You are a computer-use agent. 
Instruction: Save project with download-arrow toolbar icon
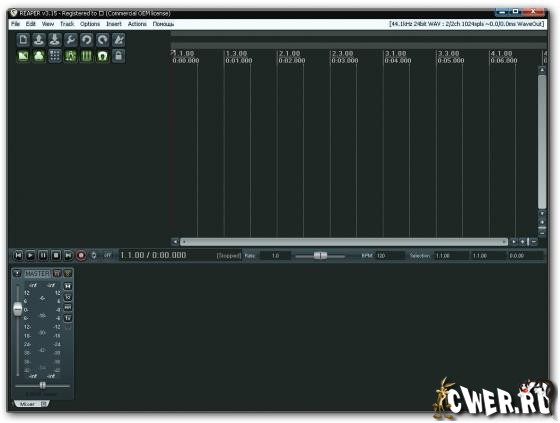(x=55, y=40)
